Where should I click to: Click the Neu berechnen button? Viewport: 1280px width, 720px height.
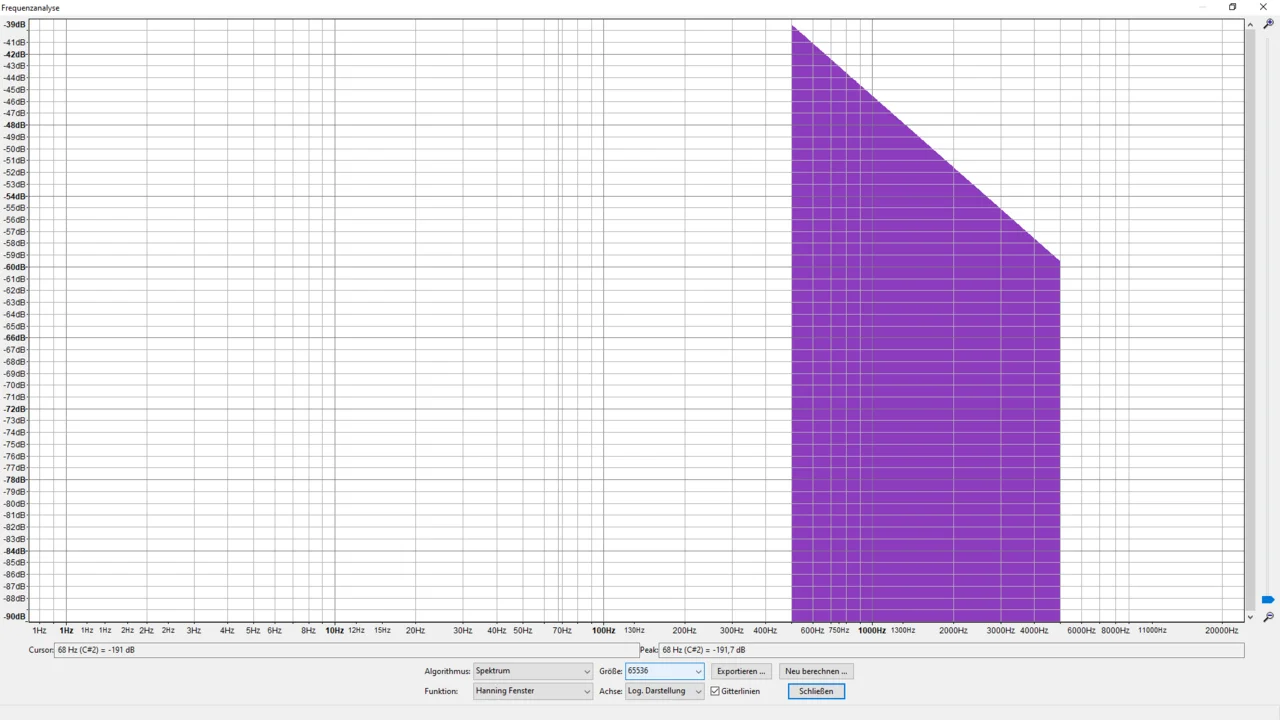coord(815,671)
